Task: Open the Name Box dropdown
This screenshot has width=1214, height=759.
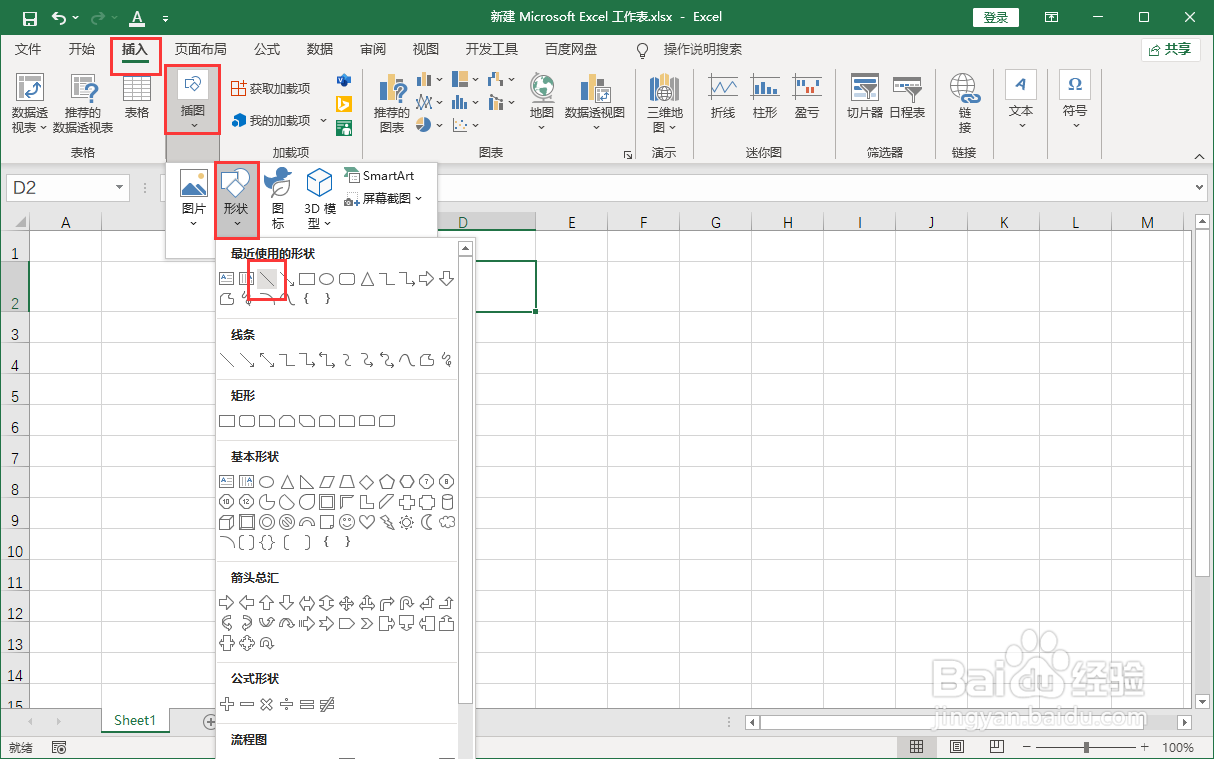Action: click(120, 188)
